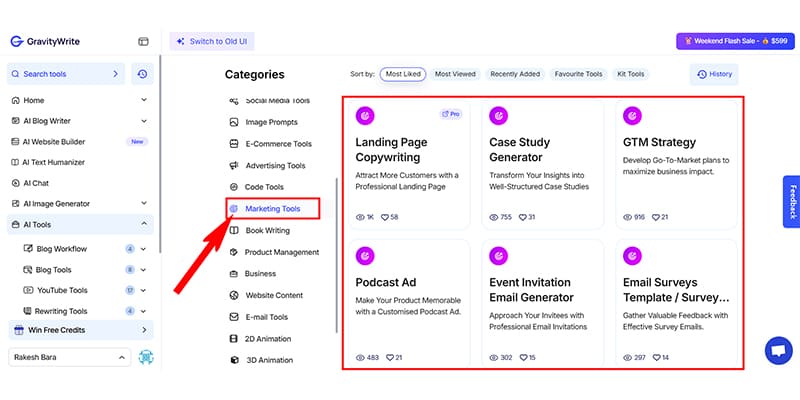
Task: Collapse the AI Tools section chevron
Action: (144, 224)
